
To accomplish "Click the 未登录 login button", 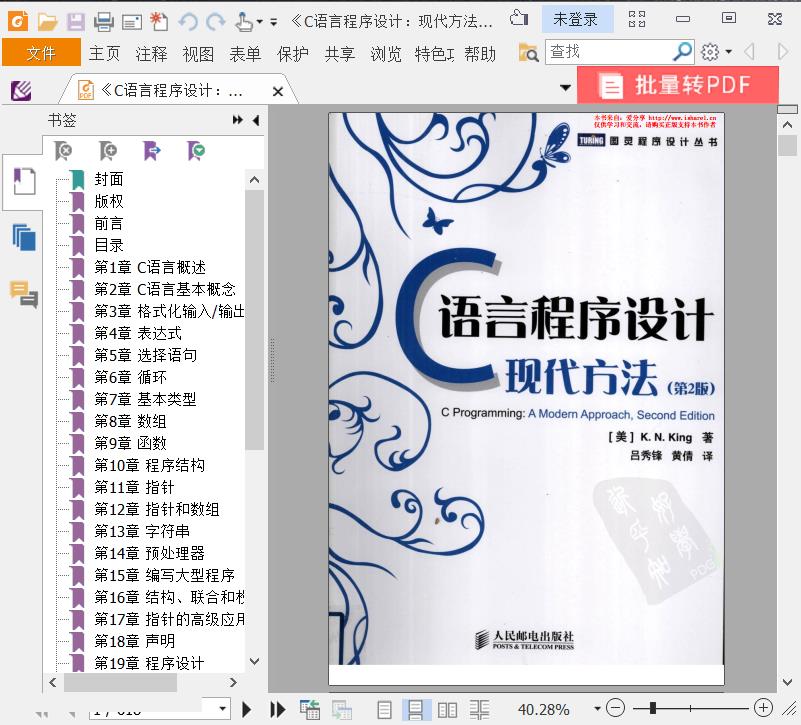I will point(576,19).
